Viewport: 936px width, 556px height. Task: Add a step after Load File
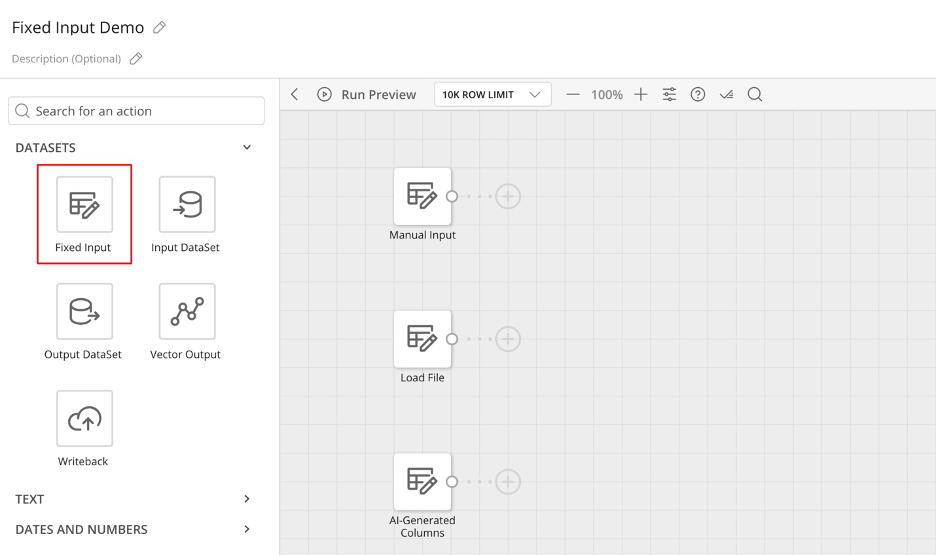tap(508, 339)
